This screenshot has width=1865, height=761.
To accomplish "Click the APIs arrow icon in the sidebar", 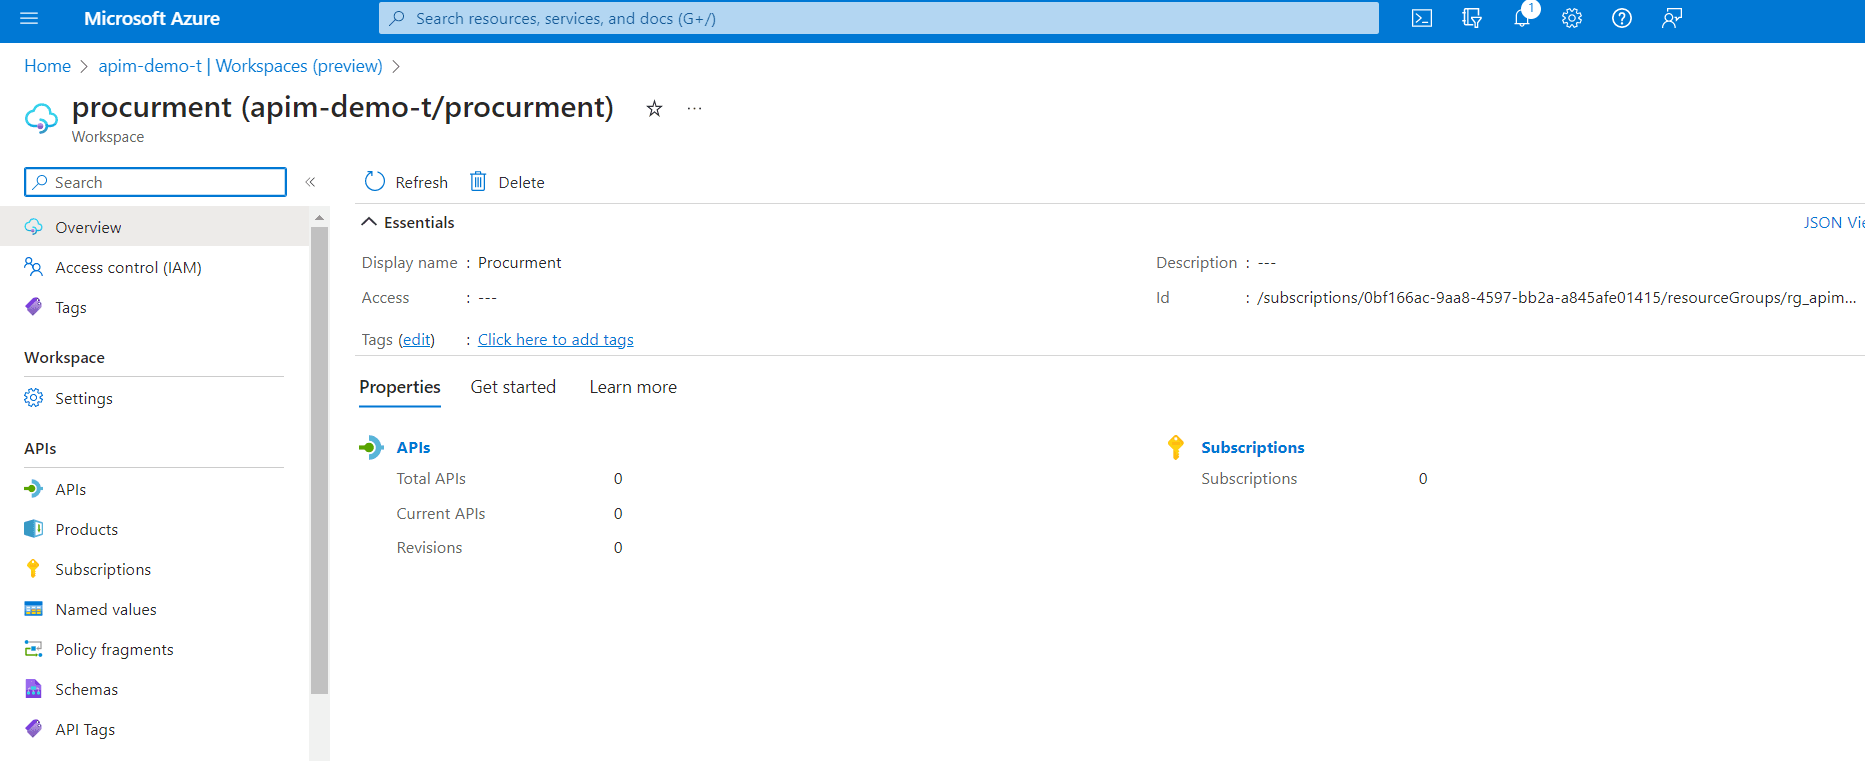I will point(34,489).
